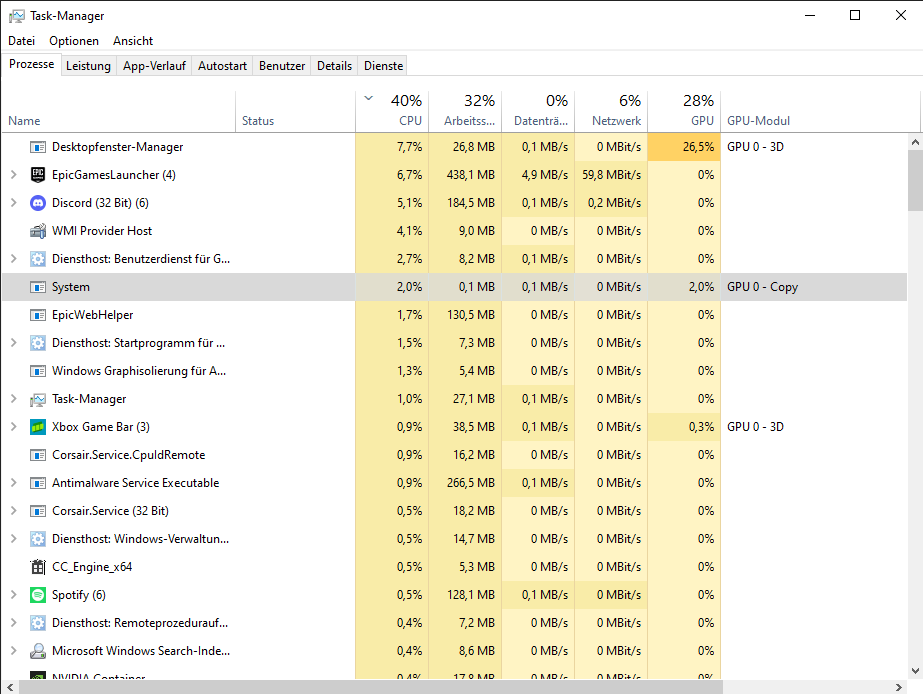The width and height of the screenshot is (923, 694).
Task: Click the WMI Provider Host icon
Action: coord(38,231)
